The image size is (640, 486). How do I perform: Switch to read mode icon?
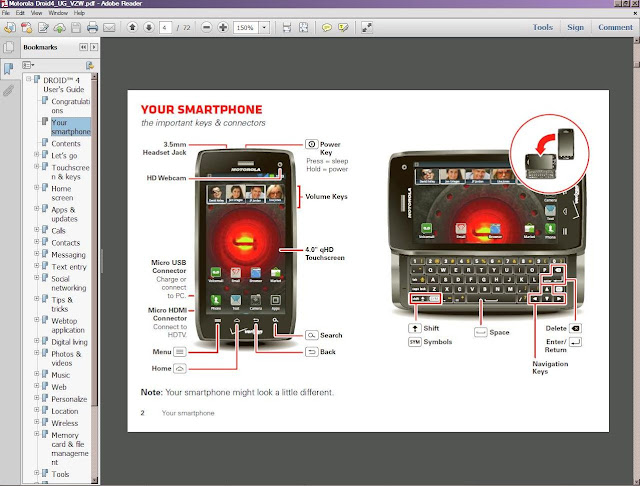(367, 27)
